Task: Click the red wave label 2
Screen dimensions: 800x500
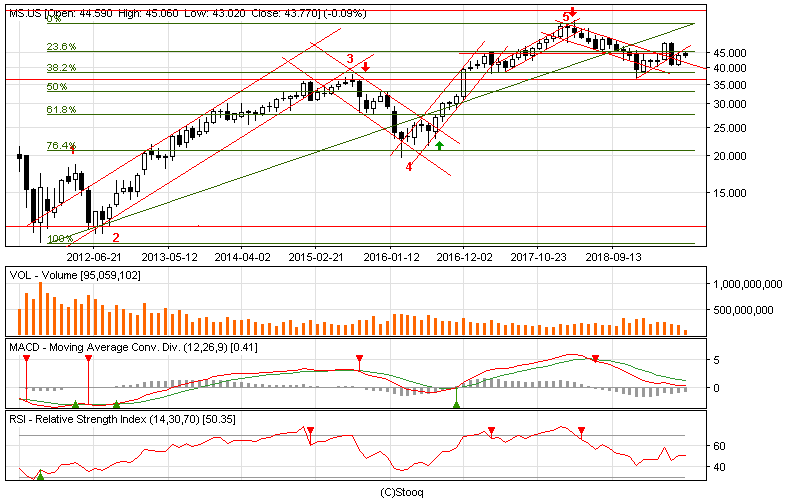Action: coord(116,237)
